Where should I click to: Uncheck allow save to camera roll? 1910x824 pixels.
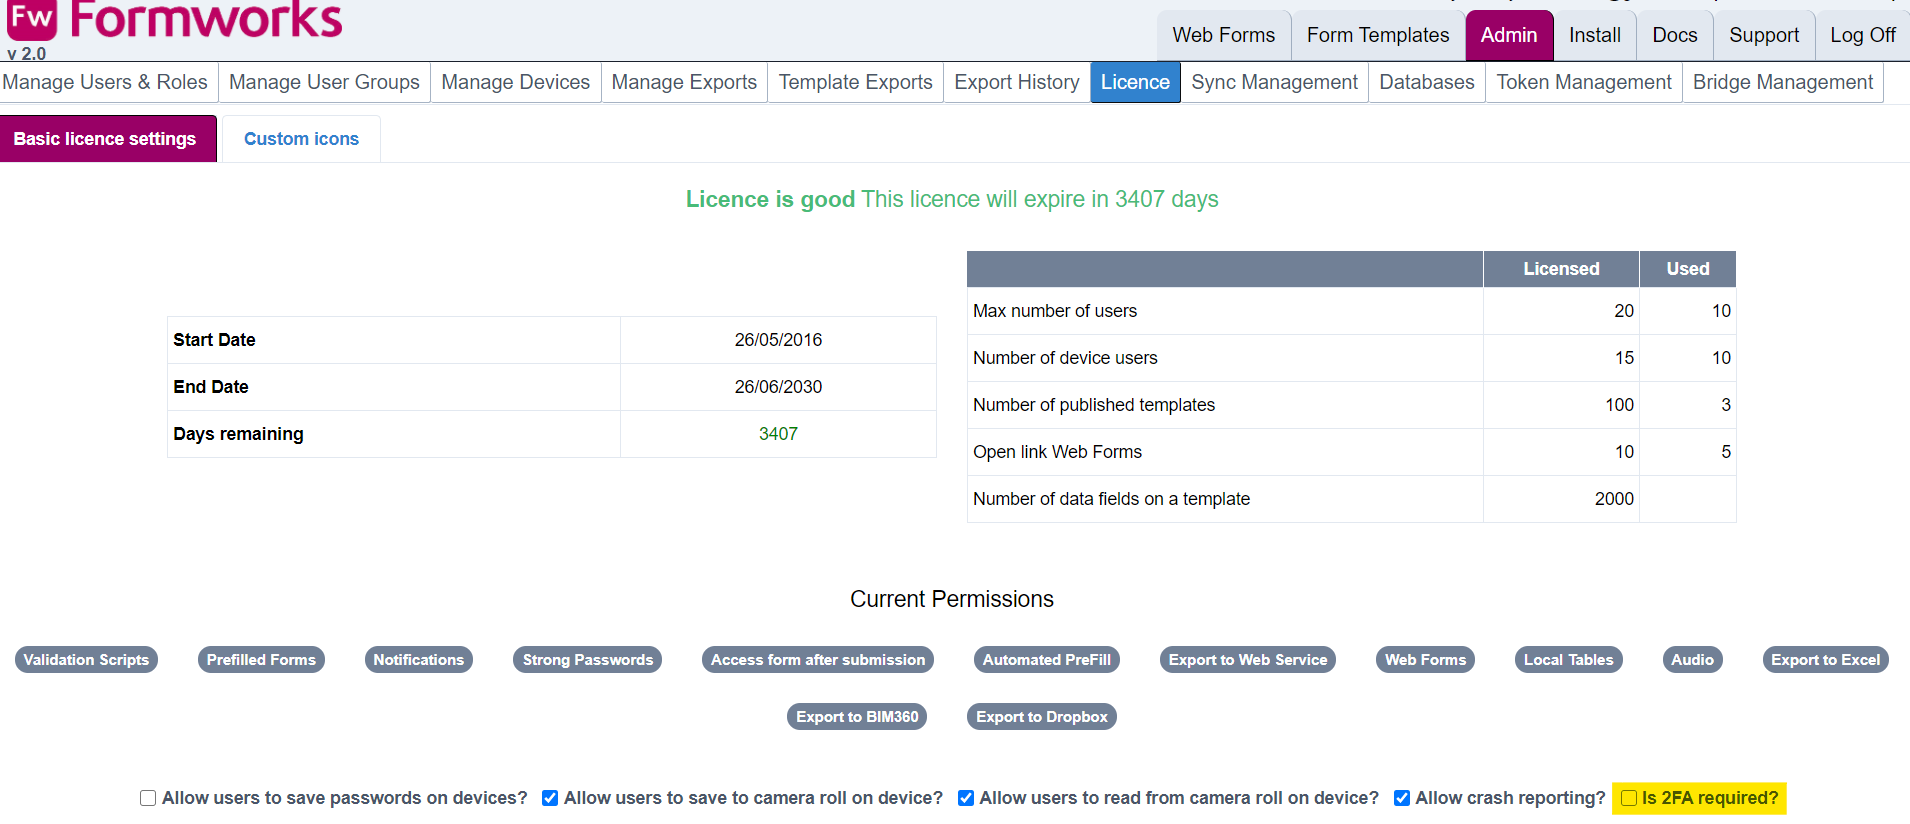(x=550, y=798)
